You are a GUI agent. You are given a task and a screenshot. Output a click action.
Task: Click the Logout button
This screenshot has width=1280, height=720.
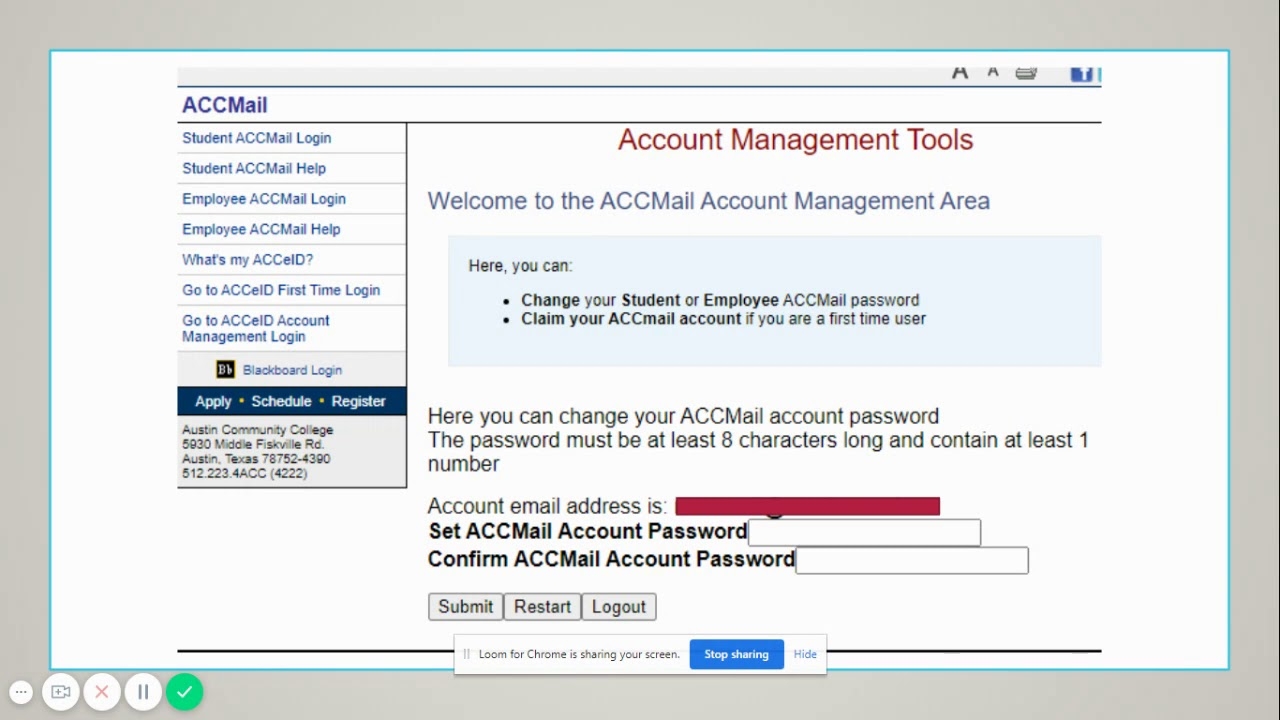tap(618, 607)
